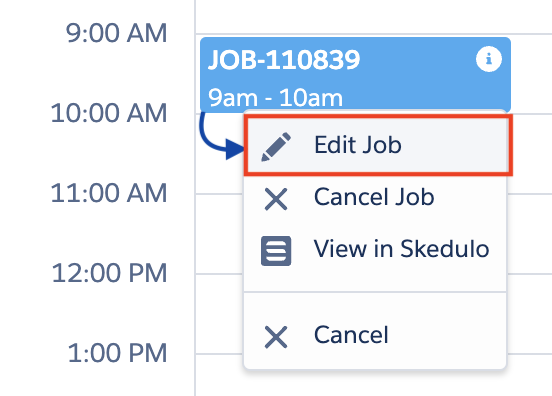The width and height of the screenshot is (552, 396).
Task: Click the empty slot above 9:00 AM line
Action: pos(374,17)
